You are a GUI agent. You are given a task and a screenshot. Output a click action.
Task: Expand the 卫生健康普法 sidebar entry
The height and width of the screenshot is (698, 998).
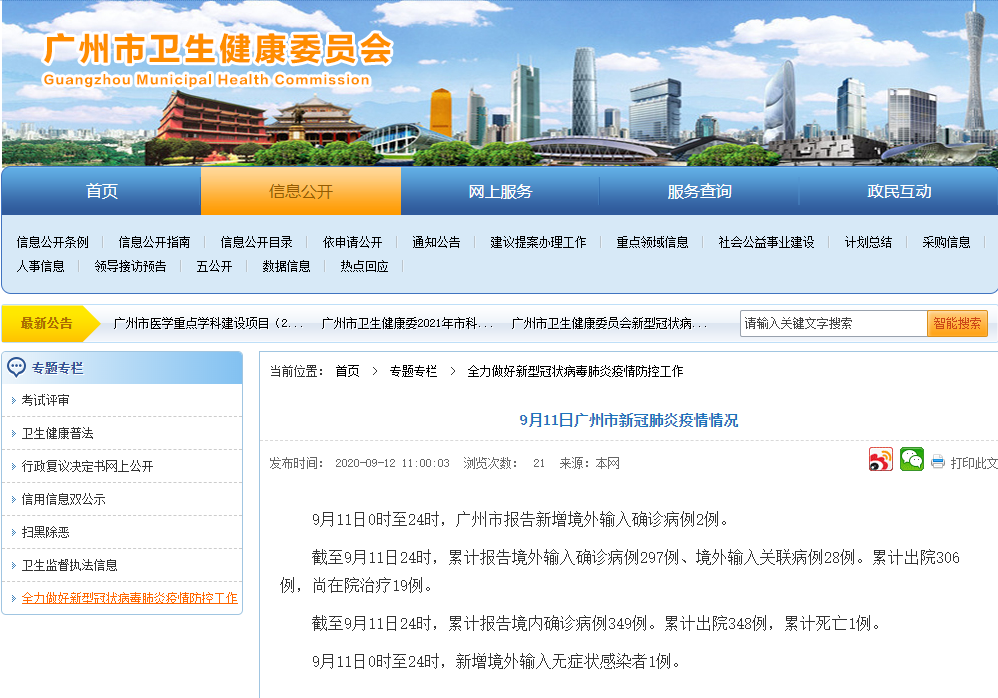pyautogui.click(x=58, y=433)
